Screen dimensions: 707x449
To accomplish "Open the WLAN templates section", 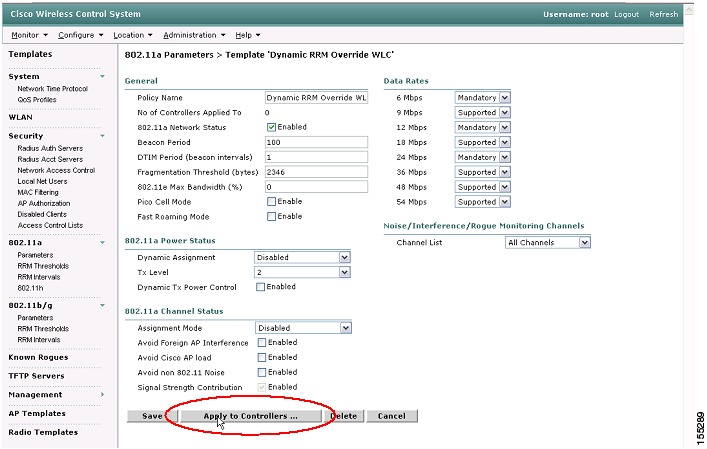I will coord(20,117).
